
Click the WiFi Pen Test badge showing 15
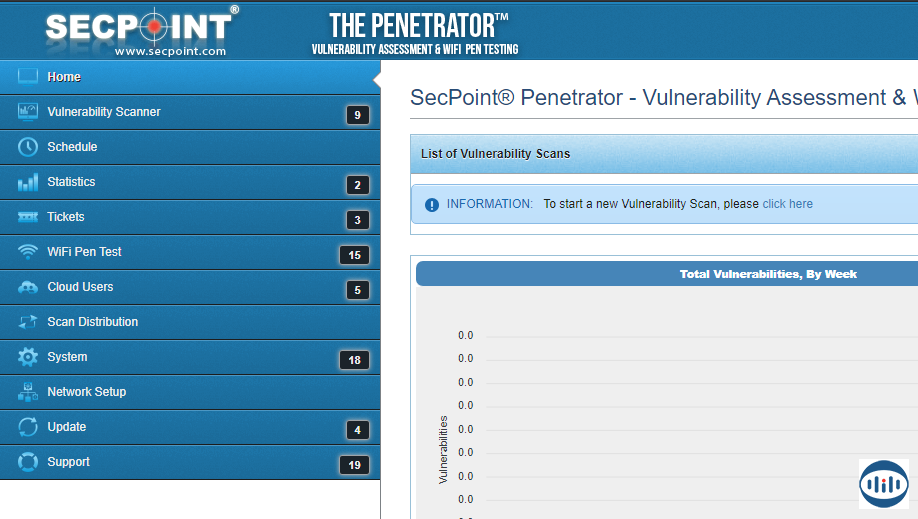354,255
